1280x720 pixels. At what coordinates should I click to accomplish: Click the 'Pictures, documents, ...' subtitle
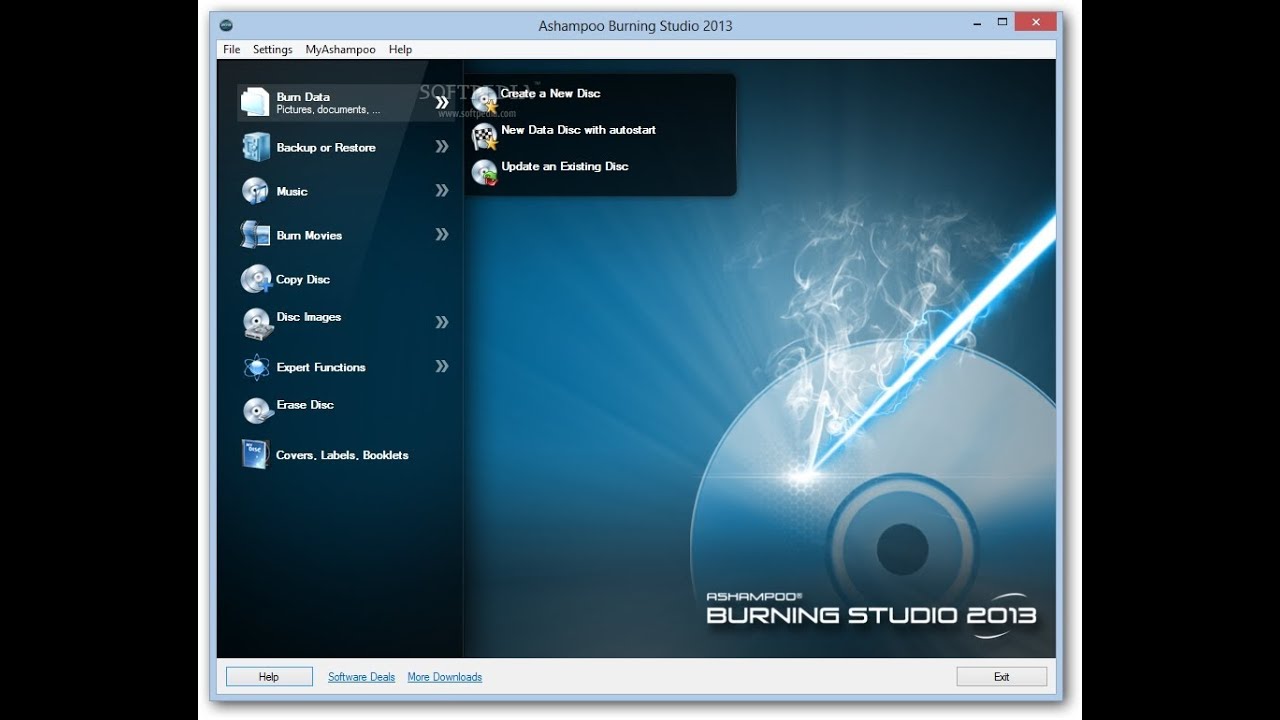coord(328,110)
